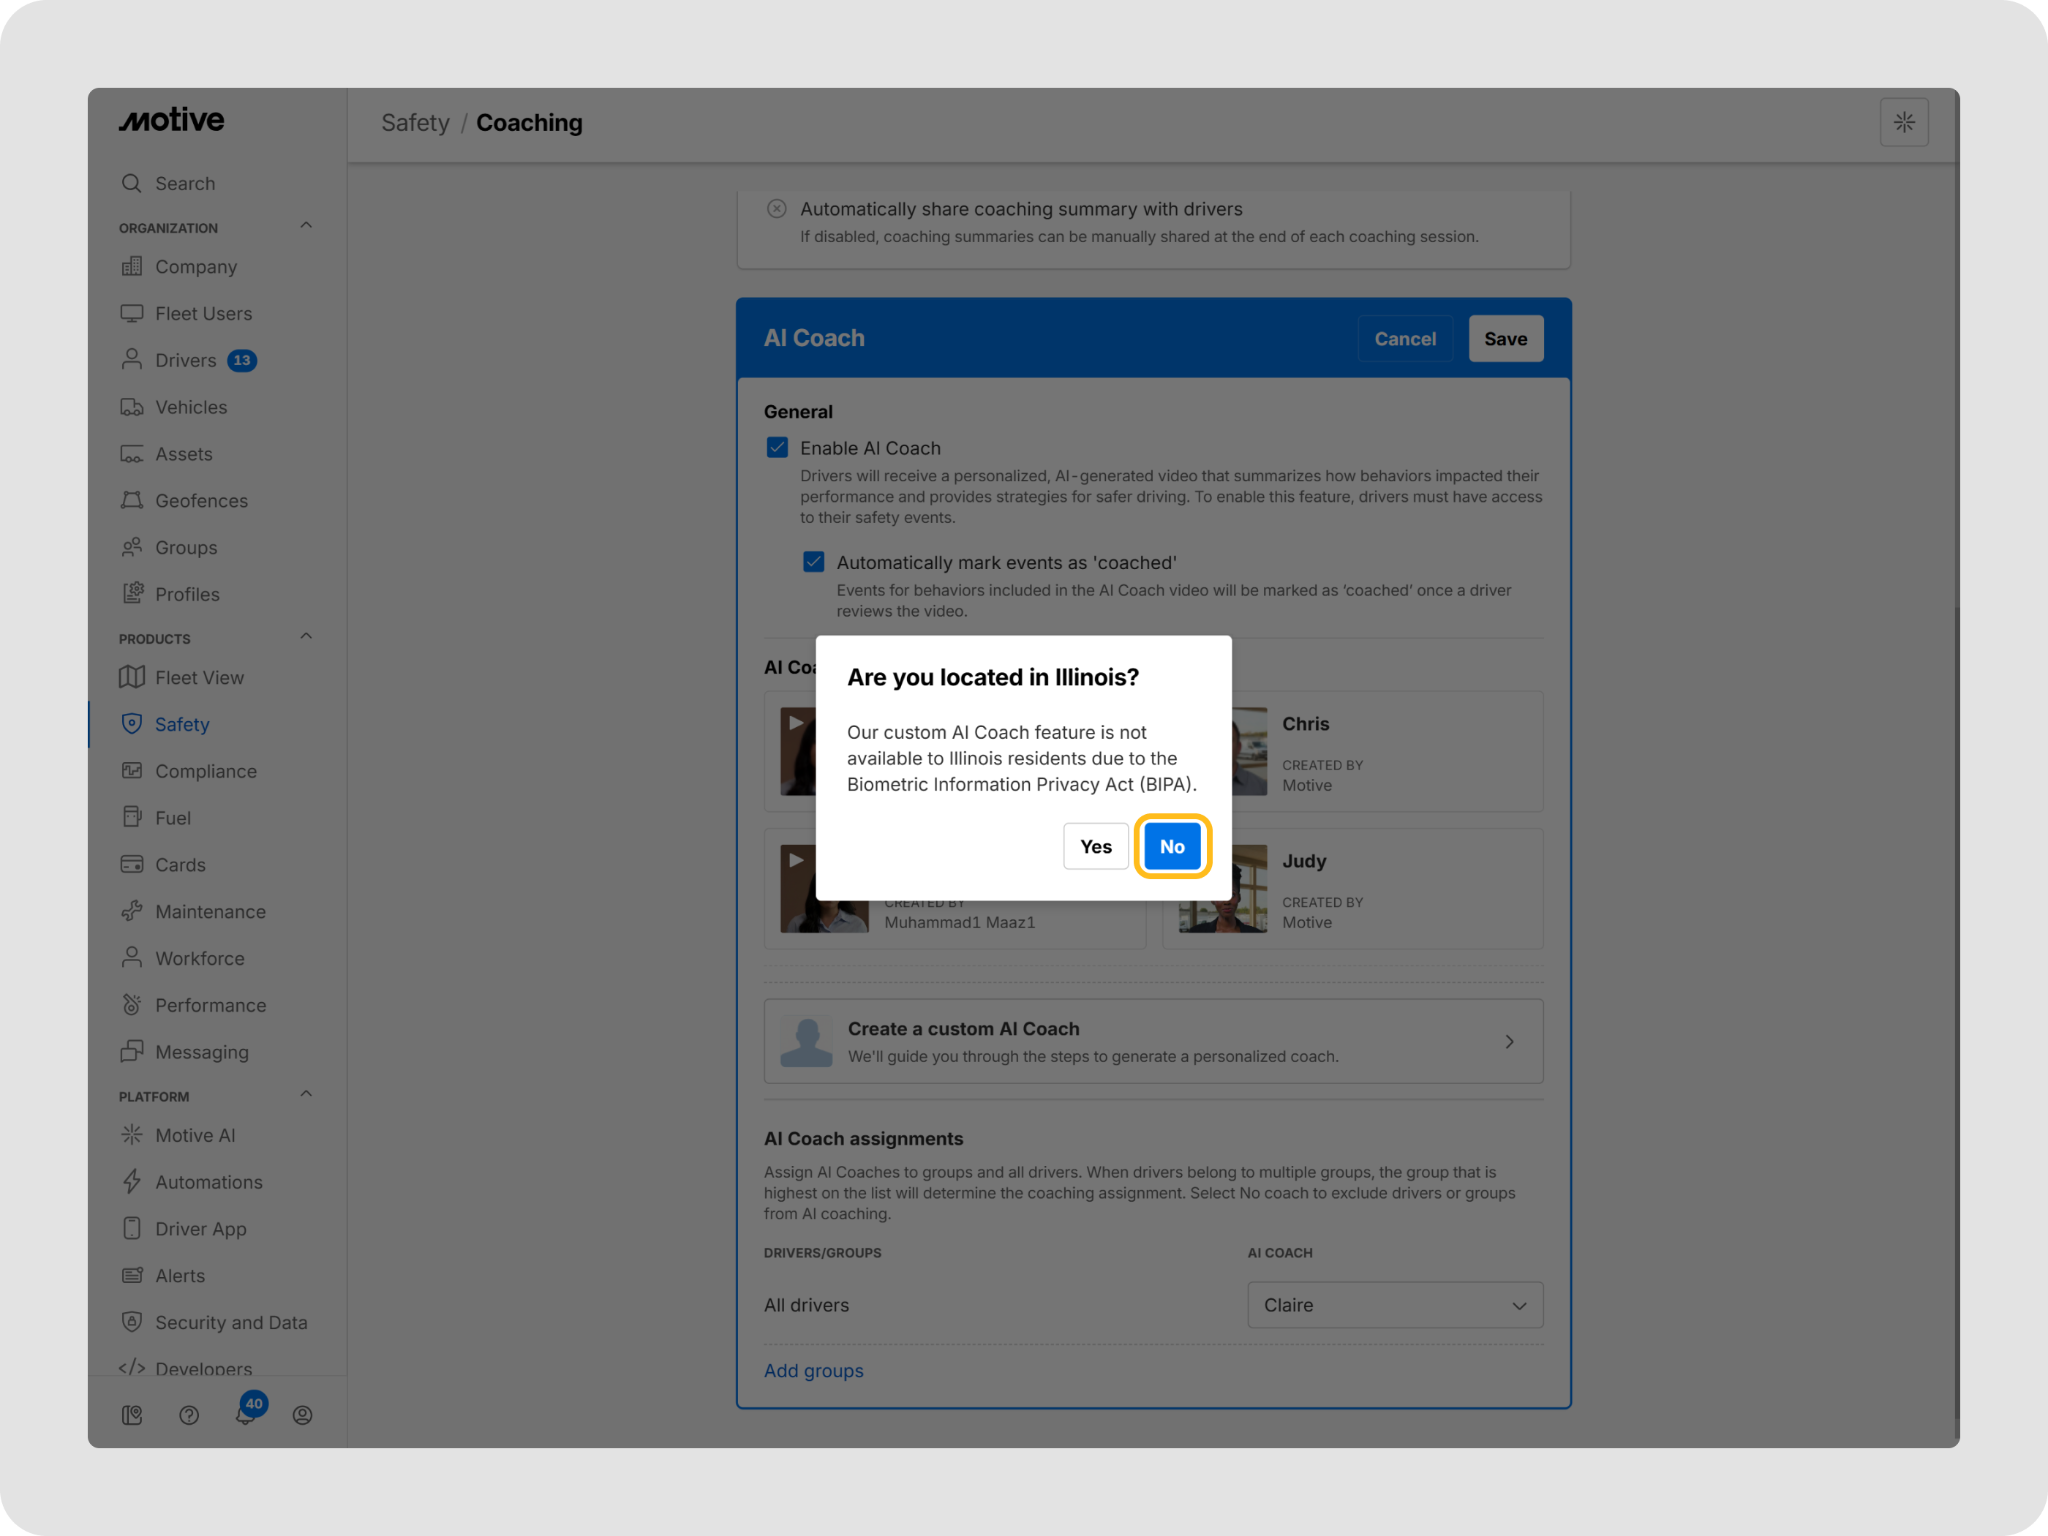Select the Vehicles menu label
2048x1536 pixels.
pyautogui.click(x=191, y=407)
